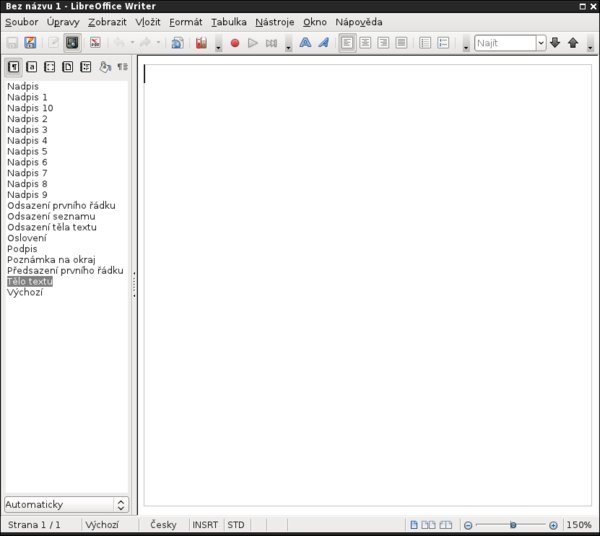Viewport: 600px width, 536px height.
Task: Expand toolbar overflow after the skip icon
Action: [289, 44]
